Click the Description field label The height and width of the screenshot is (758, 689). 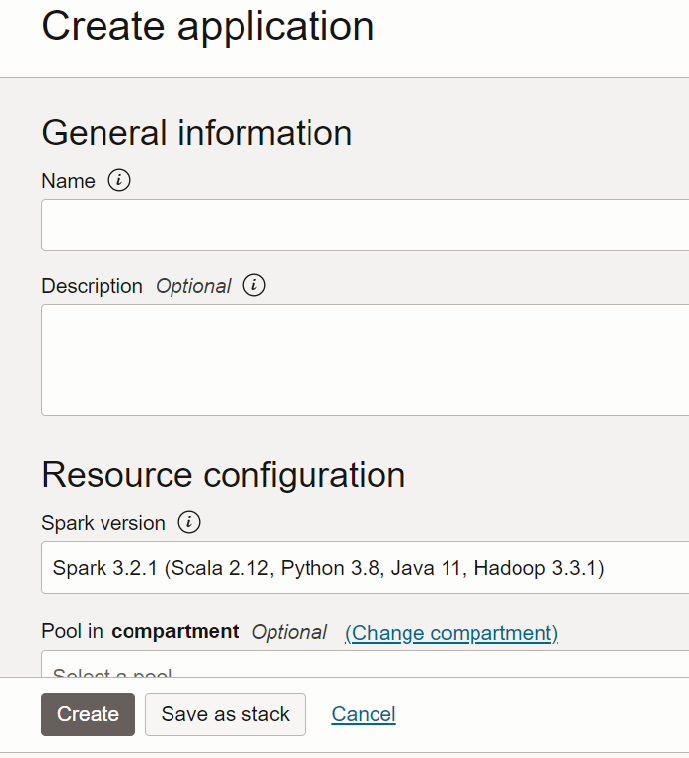coord(92,286)
